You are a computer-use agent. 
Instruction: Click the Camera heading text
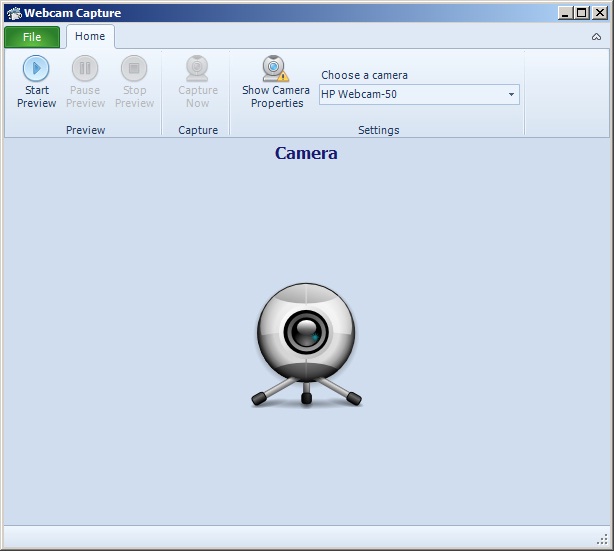pyautogui.click(x=306, y=154)
